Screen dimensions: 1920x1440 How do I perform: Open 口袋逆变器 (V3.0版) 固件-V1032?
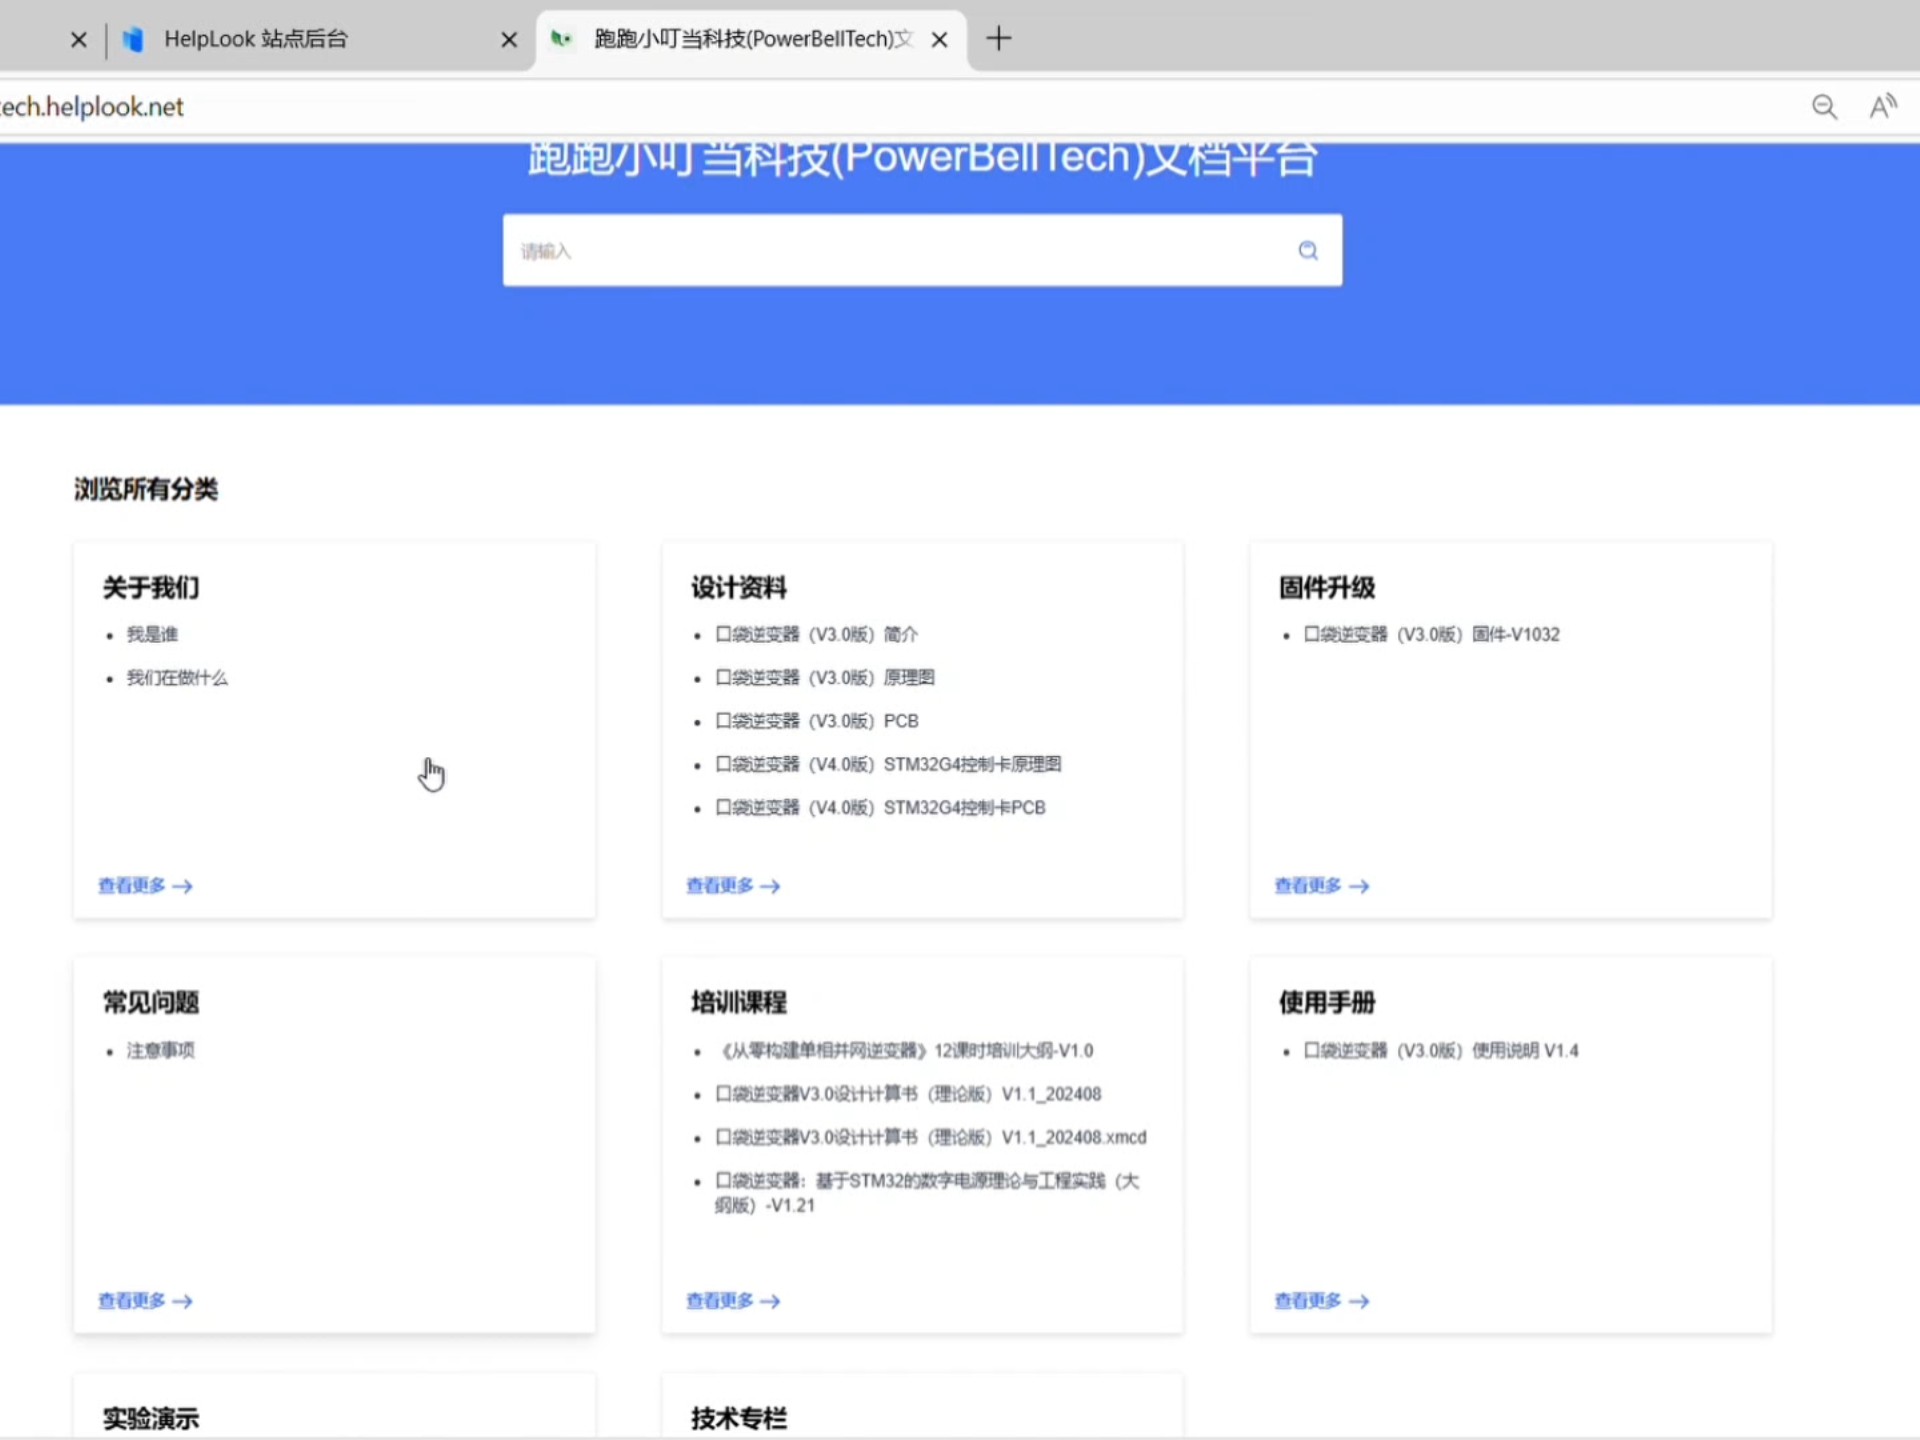coord(1431,634)
